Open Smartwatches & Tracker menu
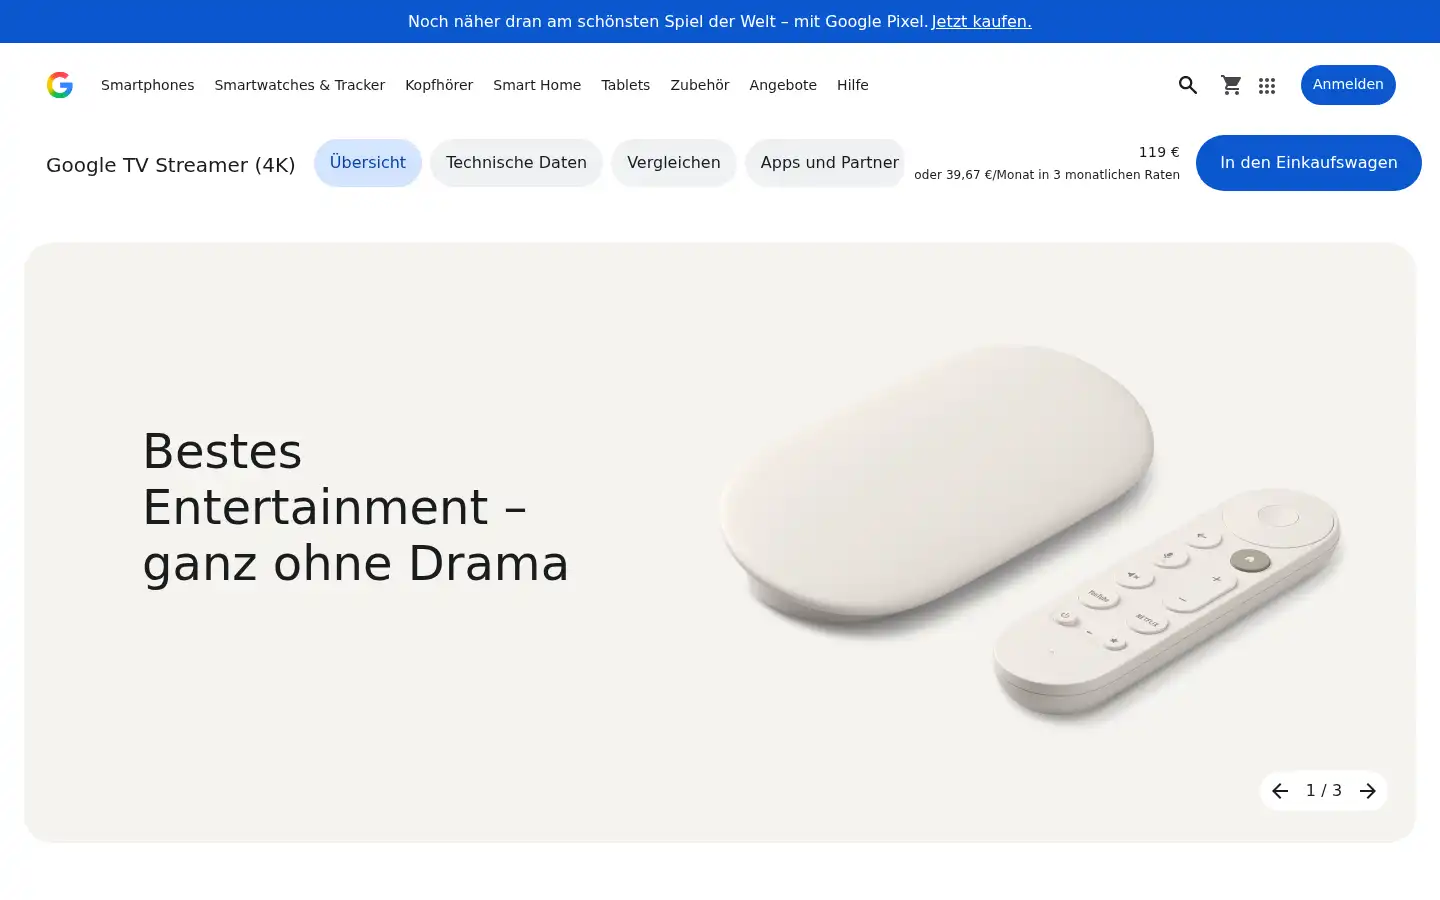Screen dimensions: 1440x900 [x=300, y=85]
